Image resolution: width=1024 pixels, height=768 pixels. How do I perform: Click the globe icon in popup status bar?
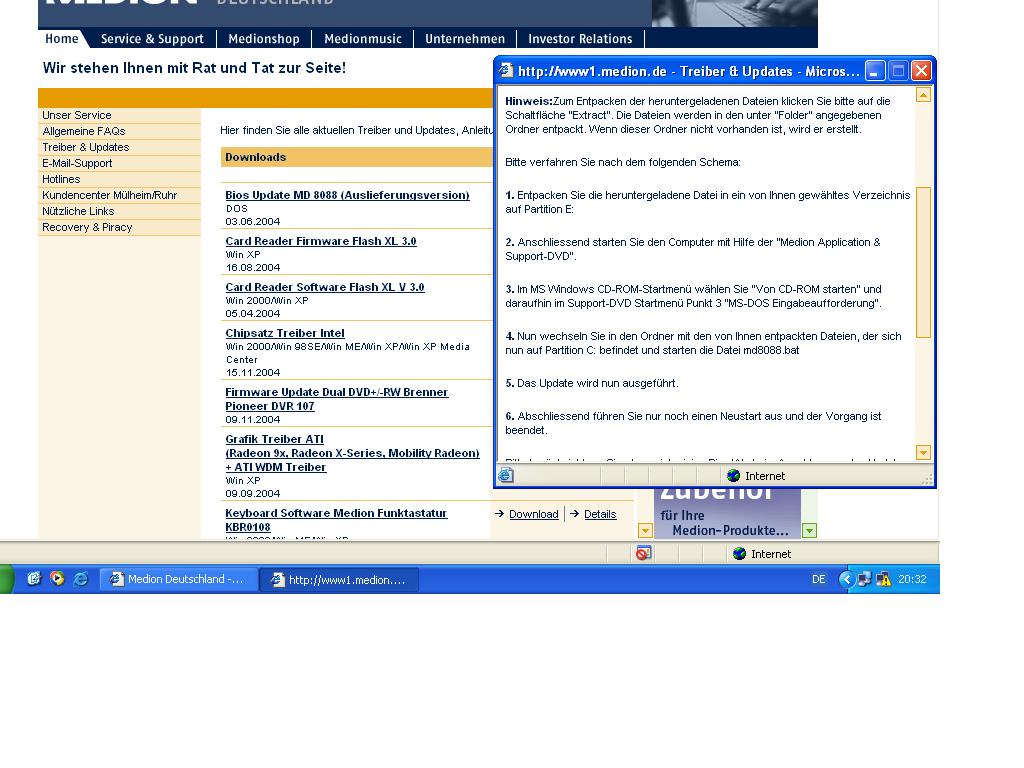click(x=733, y=475)
